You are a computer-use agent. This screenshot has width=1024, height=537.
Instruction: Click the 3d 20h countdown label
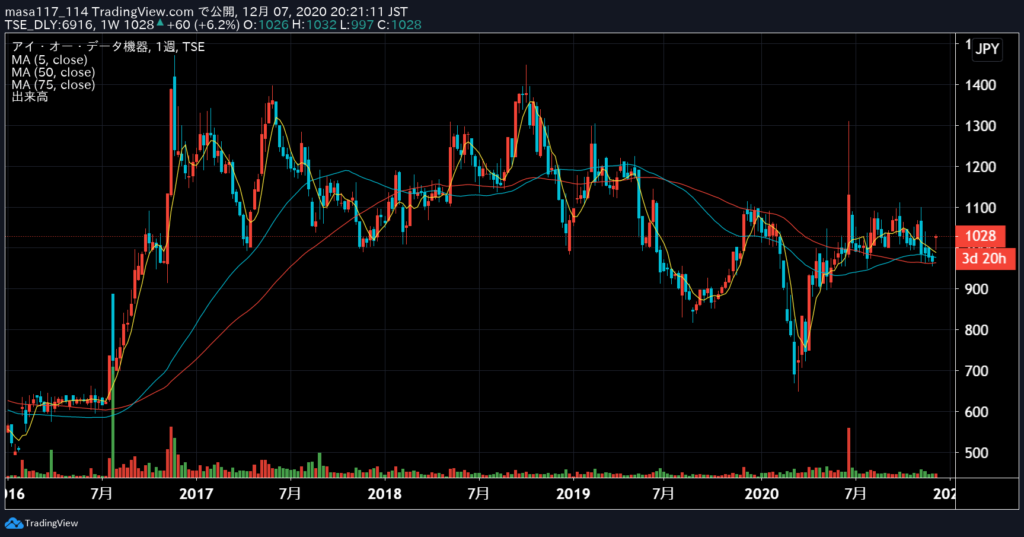coord(984,258)
